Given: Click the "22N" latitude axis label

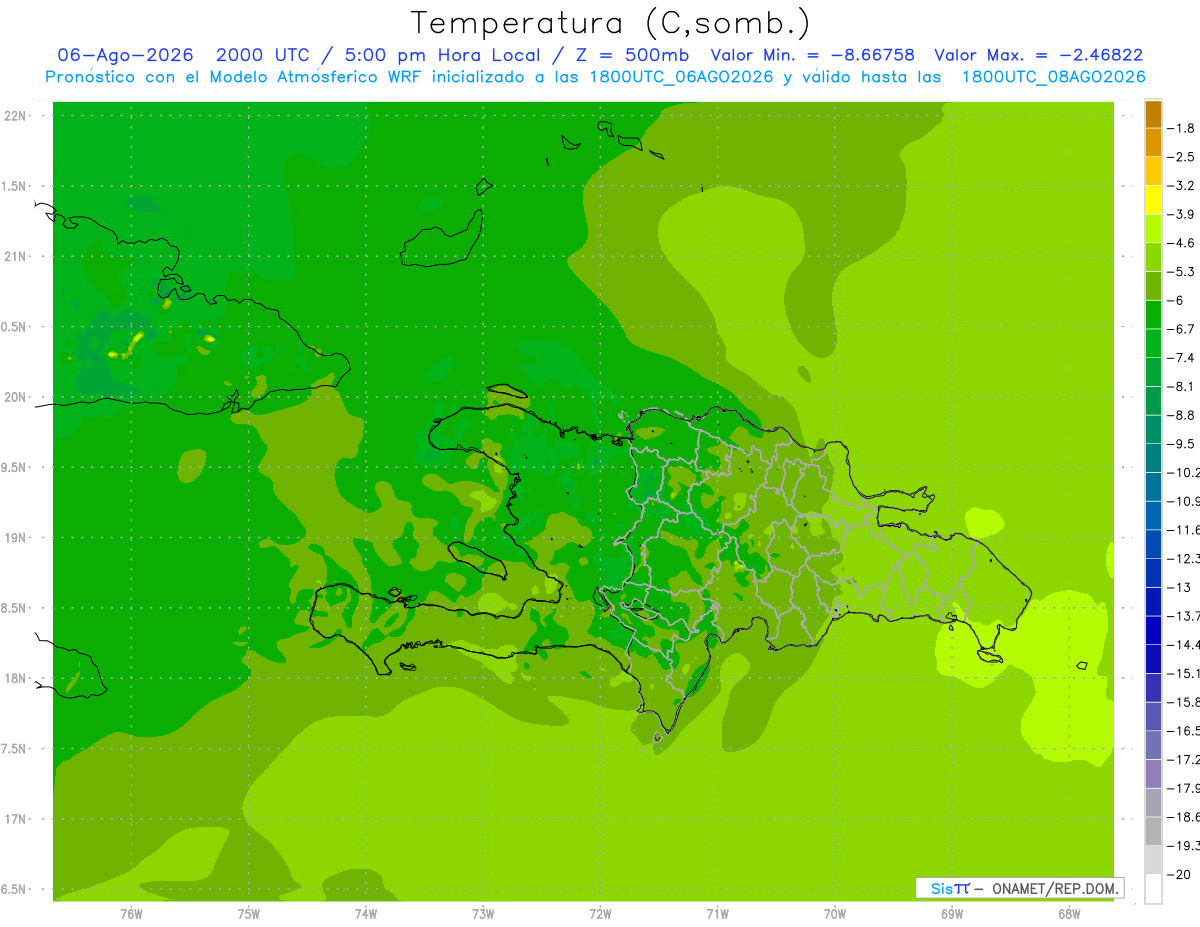Looking at the screenshot, I should [x=17, y=116].
